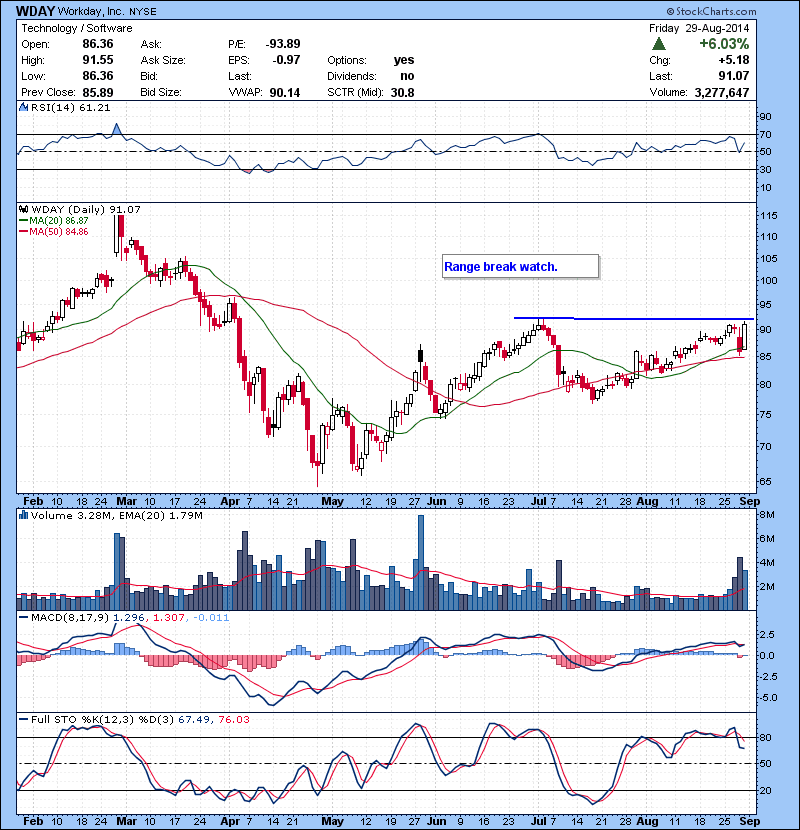Click the Volume panel legend icon
This screenshot has height=830, width=800.
coord(24,515)
